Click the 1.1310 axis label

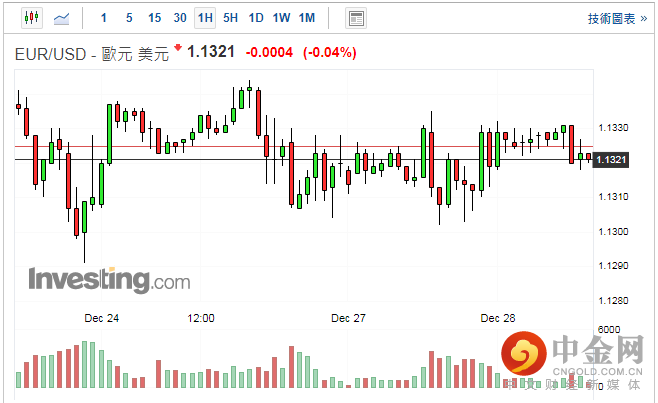tap(613, 196)
